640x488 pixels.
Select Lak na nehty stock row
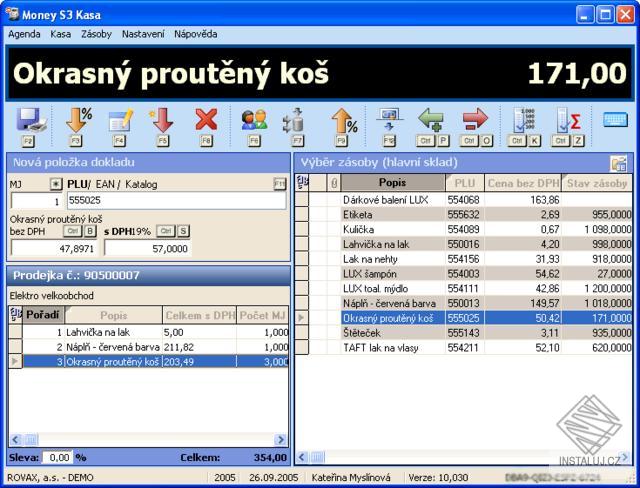(464, 259)
